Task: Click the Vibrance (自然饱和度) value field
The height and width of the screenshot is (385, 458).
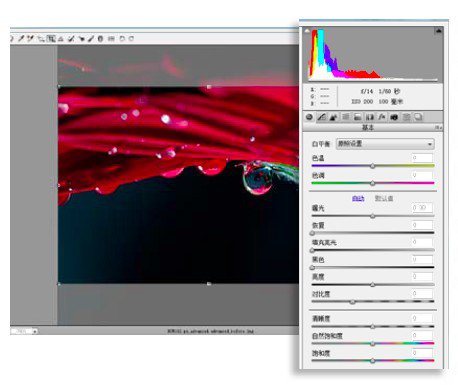Action: (x=422, y=335)
